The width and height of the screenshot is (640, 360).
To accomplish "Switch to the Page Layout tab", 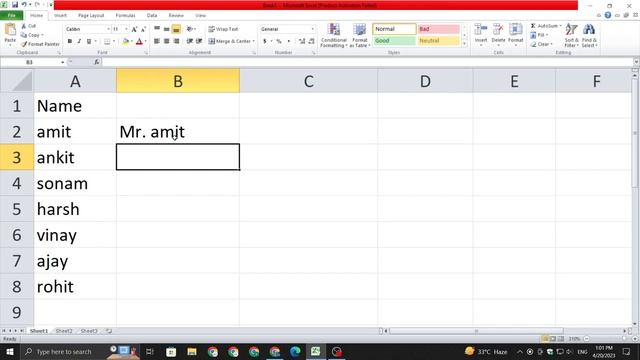I will pyautogui.click(x=91, y=16).
